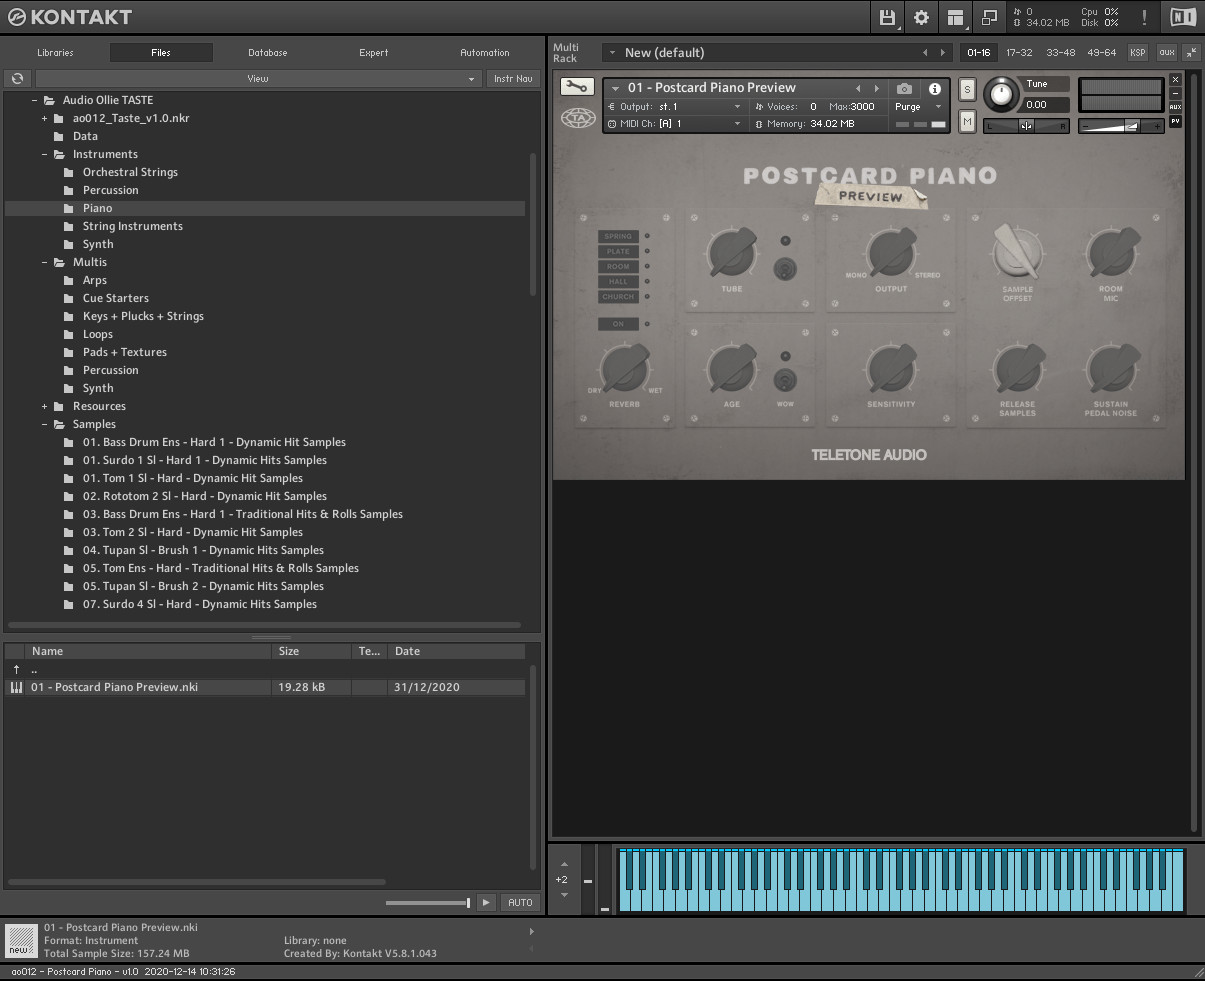This screenshot has height=981, width=1205.
Task: Open Output st. 1 dropdown
Action: (x=675, y=106)
